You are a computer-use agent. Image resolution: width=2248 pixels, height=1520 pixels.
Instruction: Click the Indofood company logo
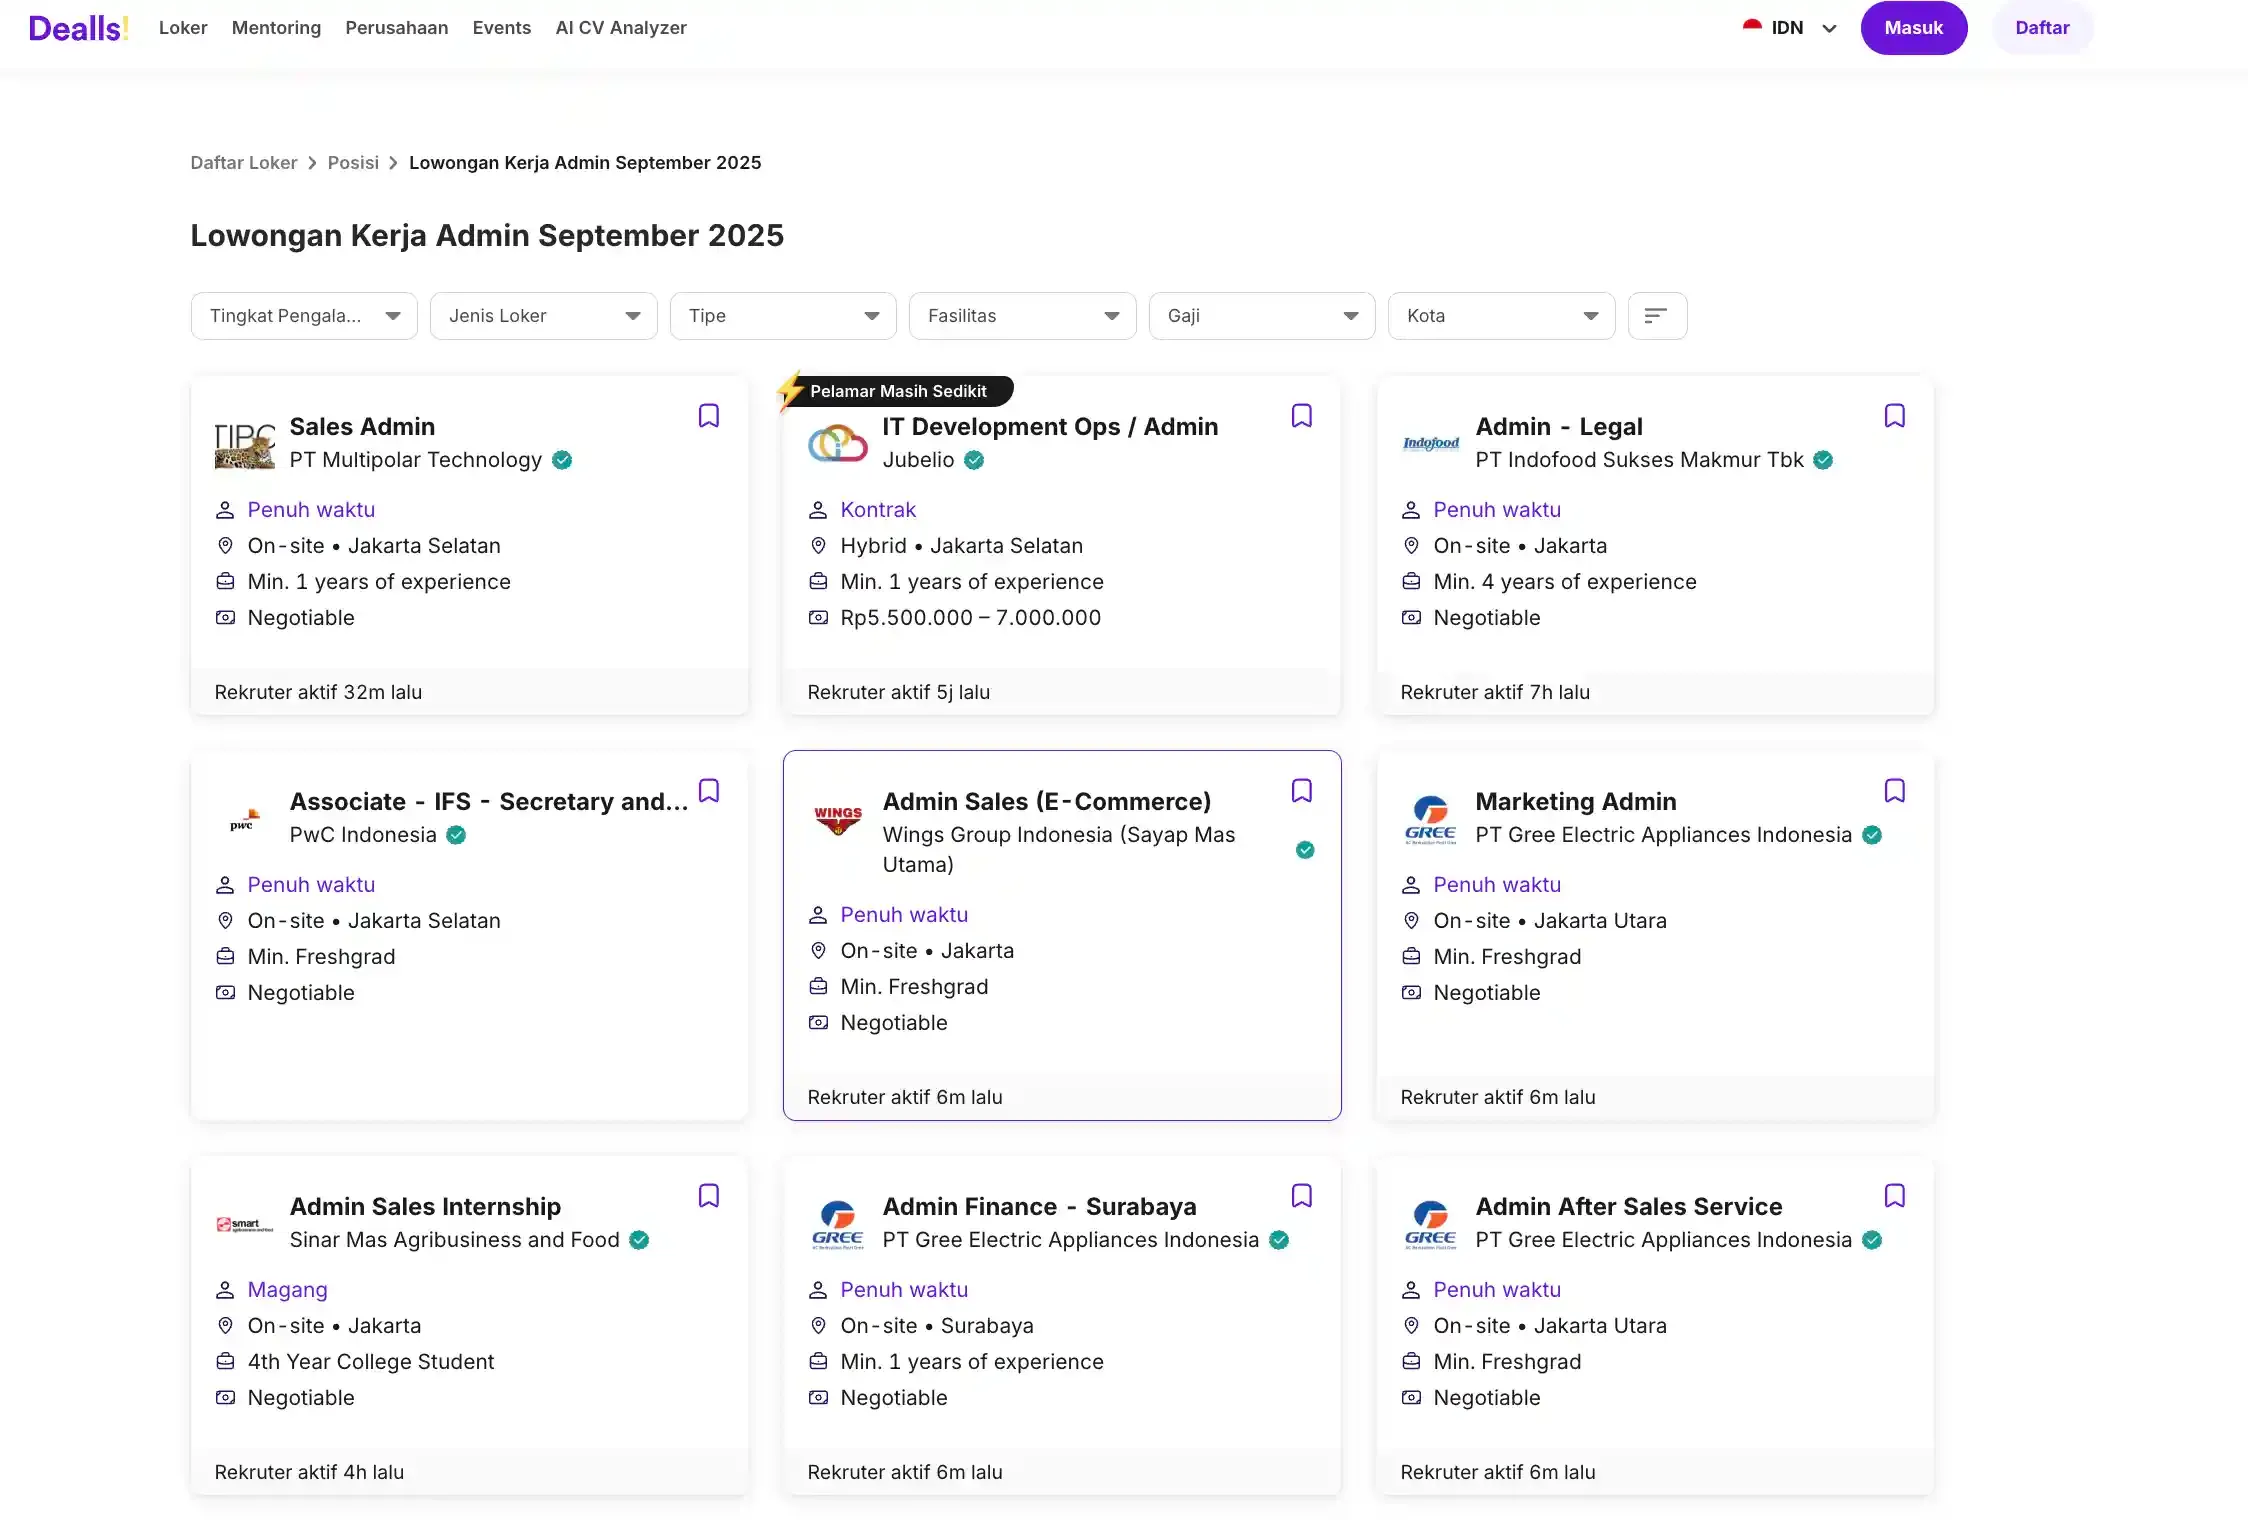pyautogui.click(x=1430, y=444)
